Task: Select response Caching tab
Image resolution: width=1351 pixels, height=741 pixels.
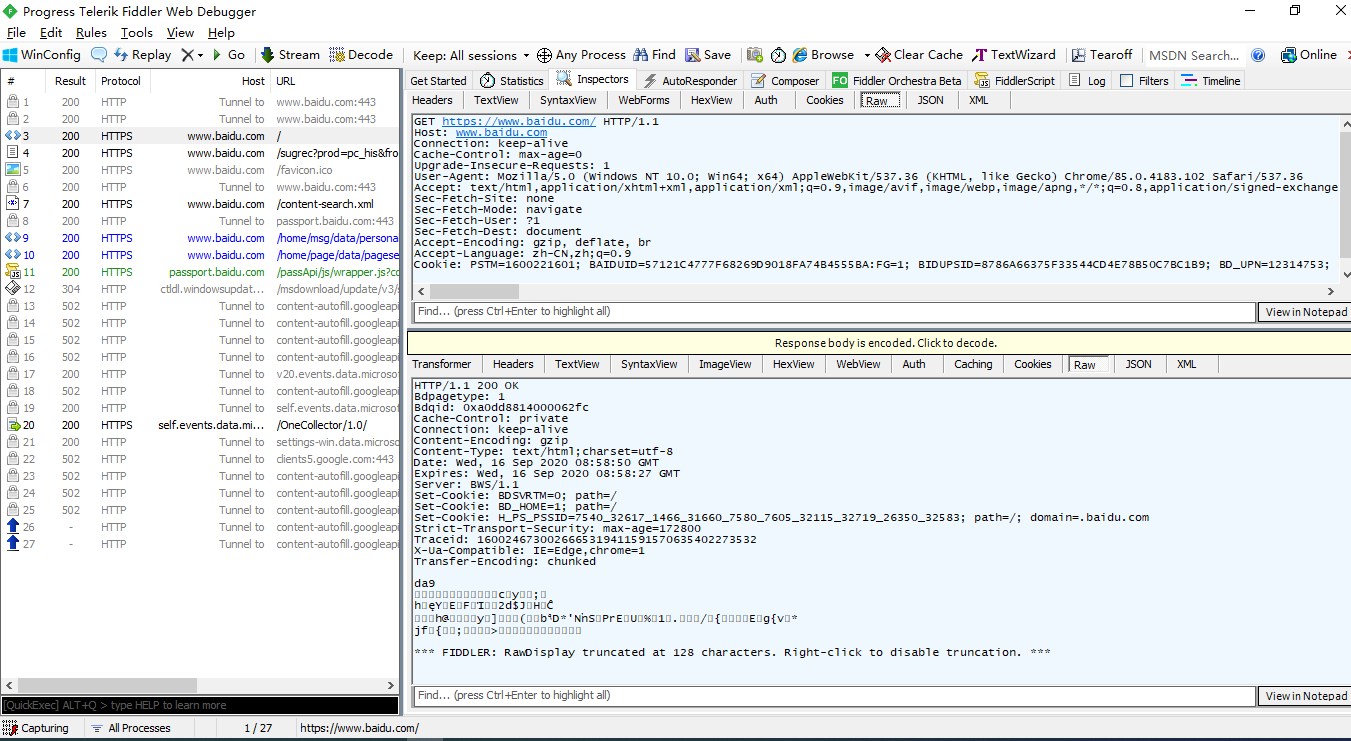Action: pyautogui.click(x=973, y=364)
